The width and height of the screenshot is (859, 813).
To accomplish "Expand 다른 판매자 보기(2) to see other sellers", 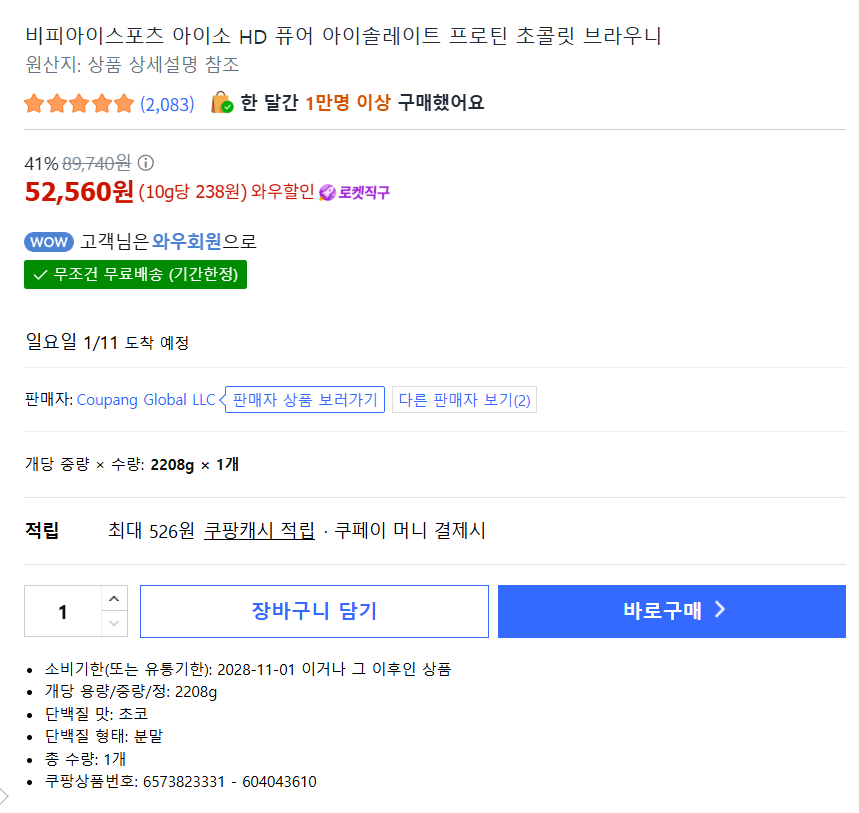I will (464, 398).
